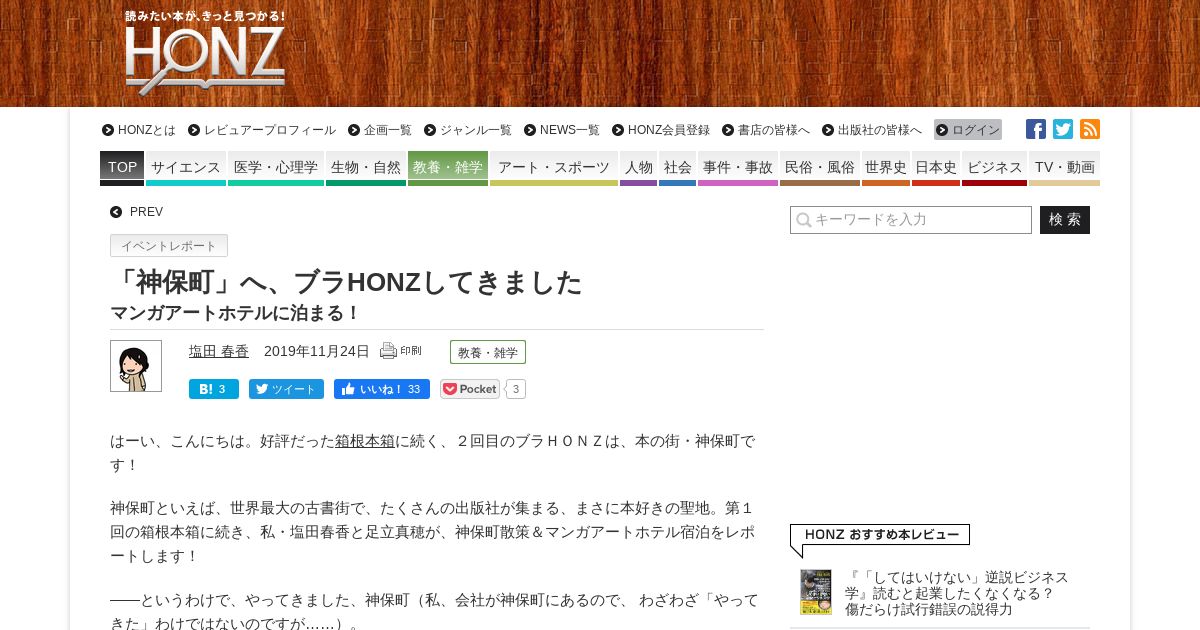Open HONZ会員登録 link

click(x=661, y=130)
